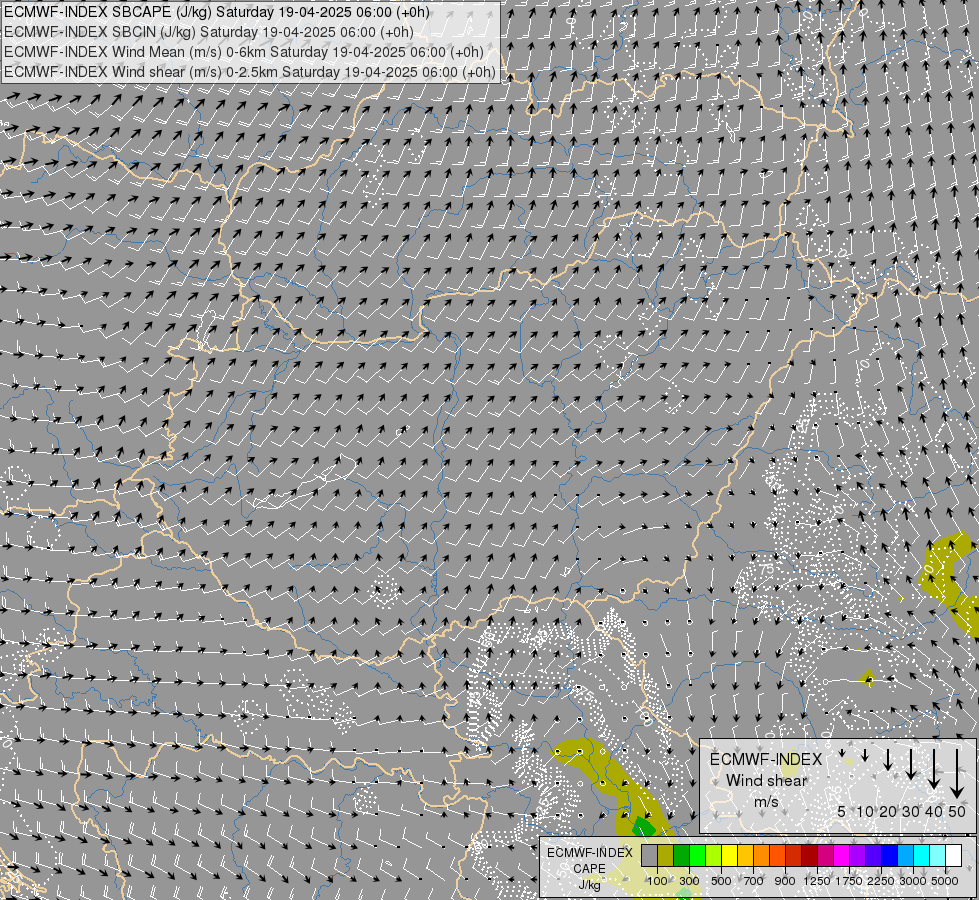
Task: Click the '500' tick label in CAPE legend
Action: click(721, 881)
